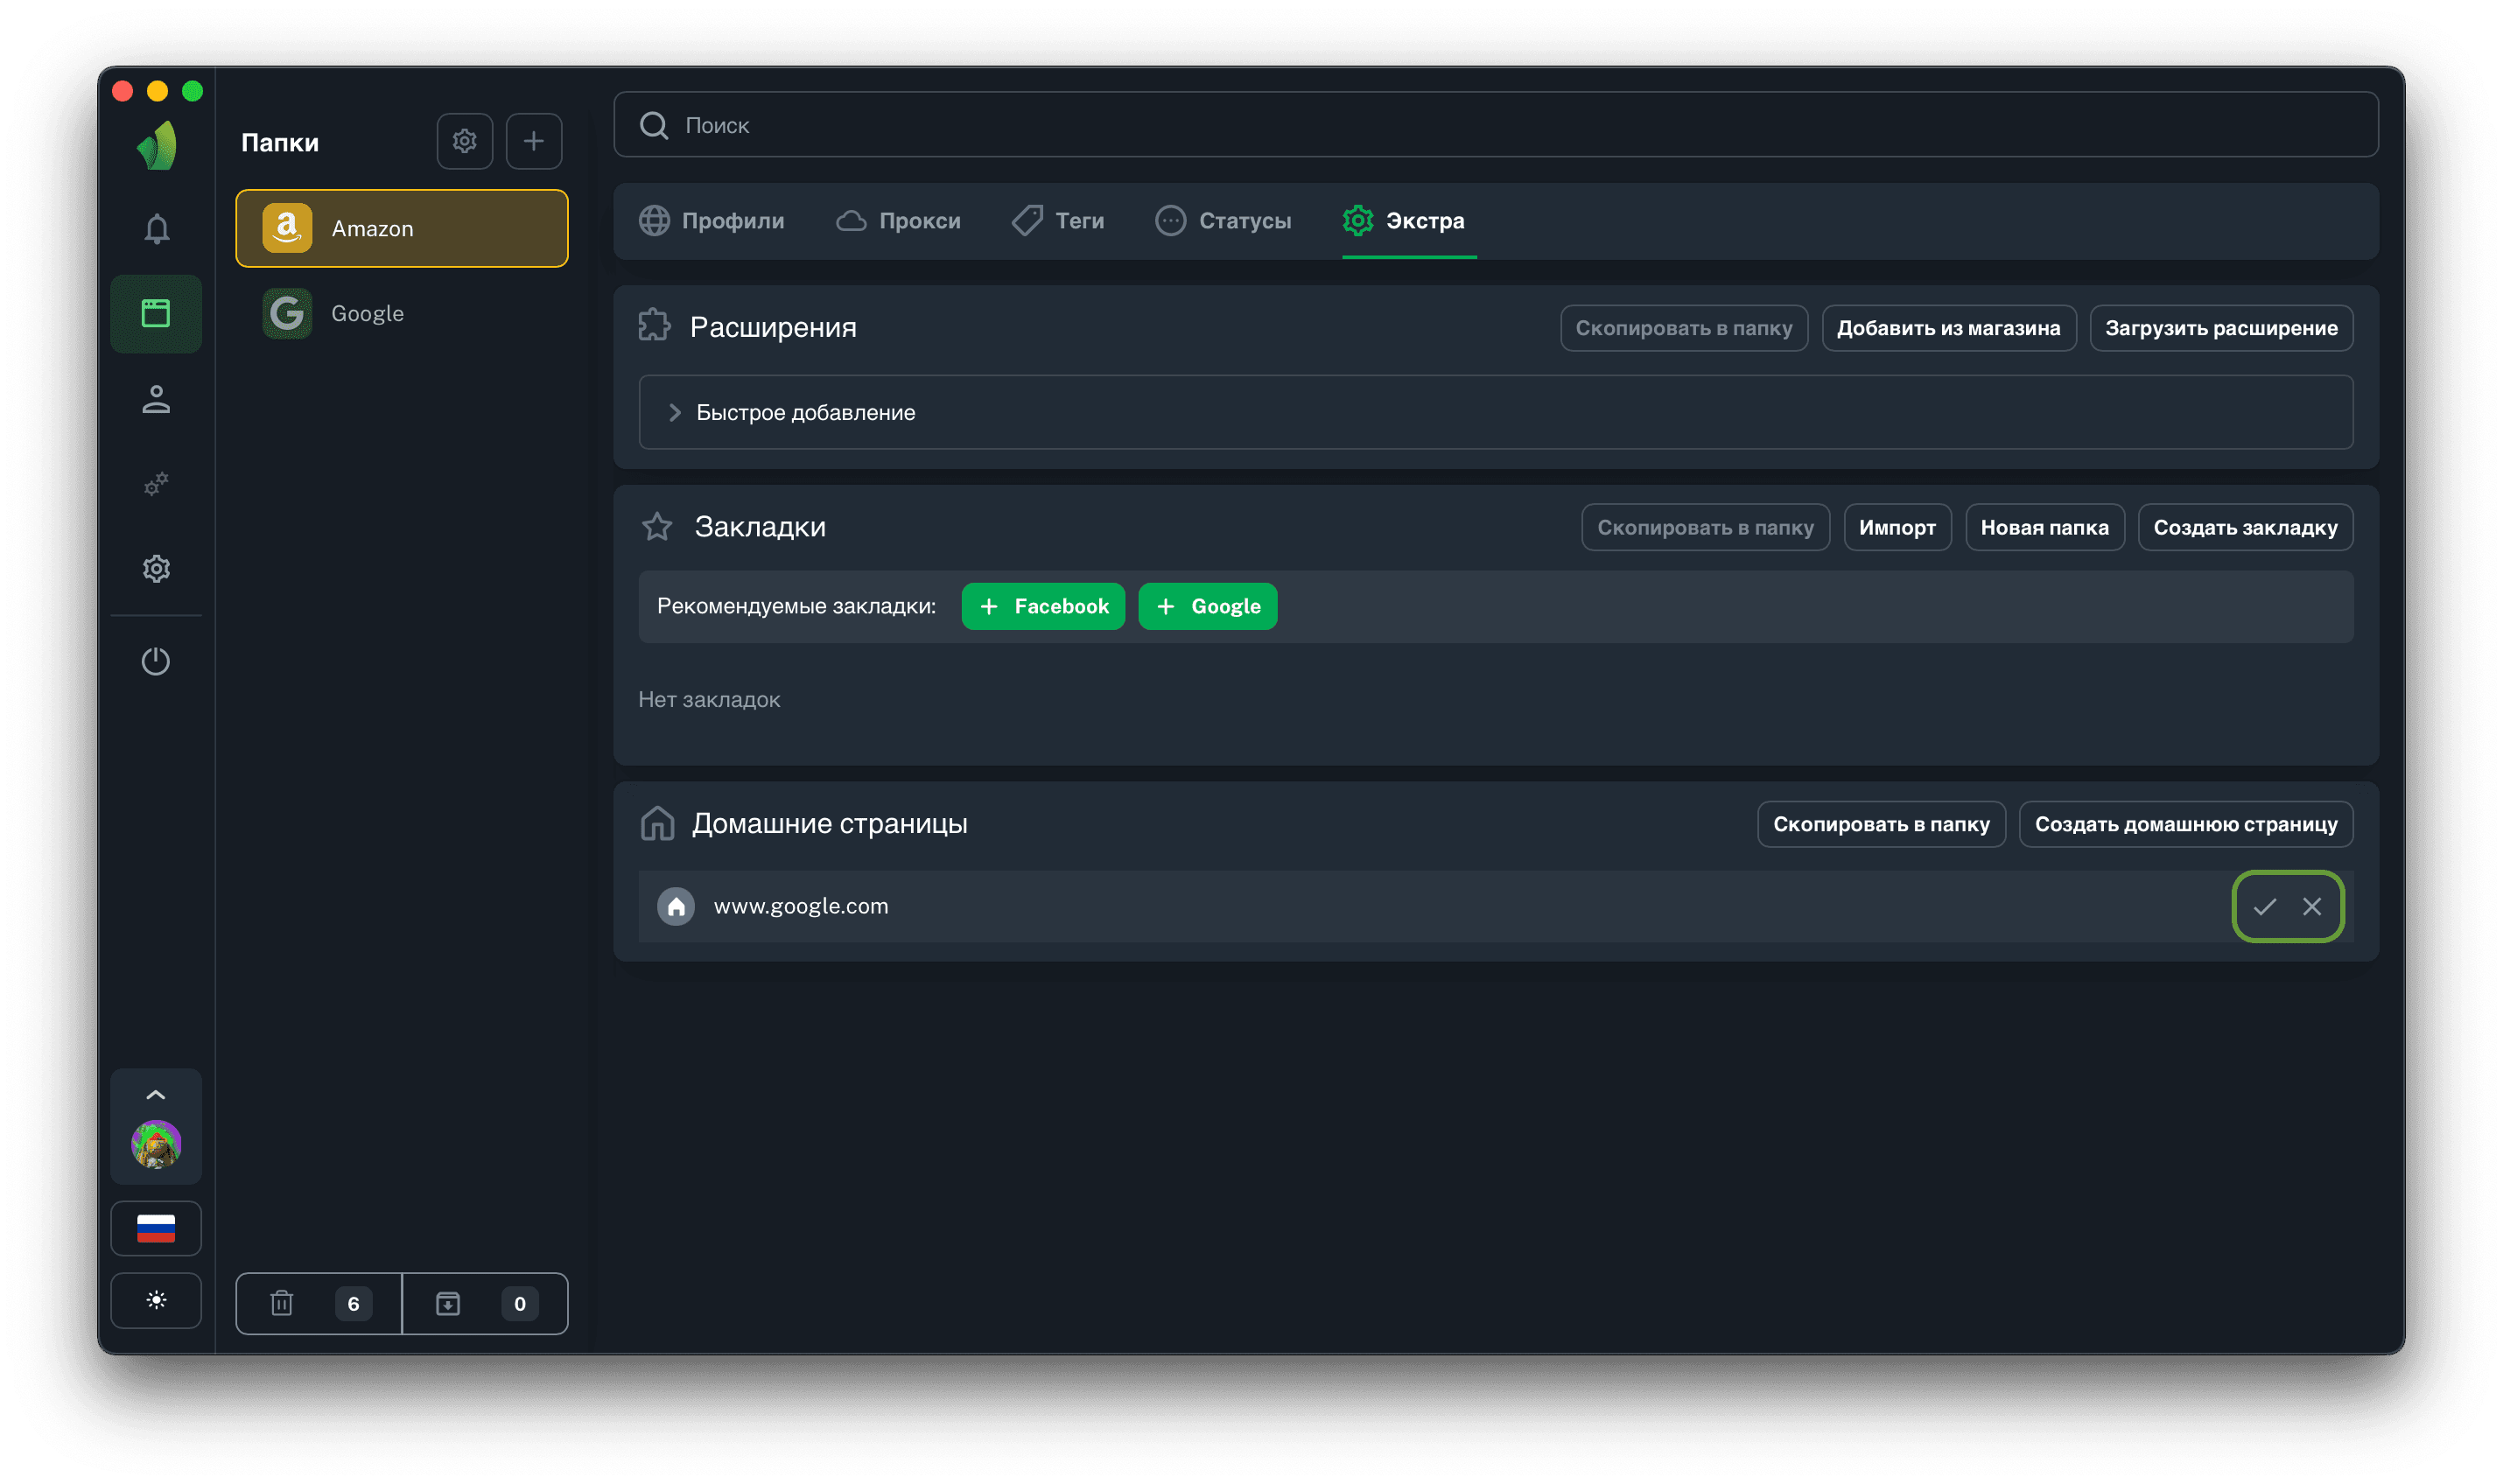Toggle light theme with the sun icon

156,1300
